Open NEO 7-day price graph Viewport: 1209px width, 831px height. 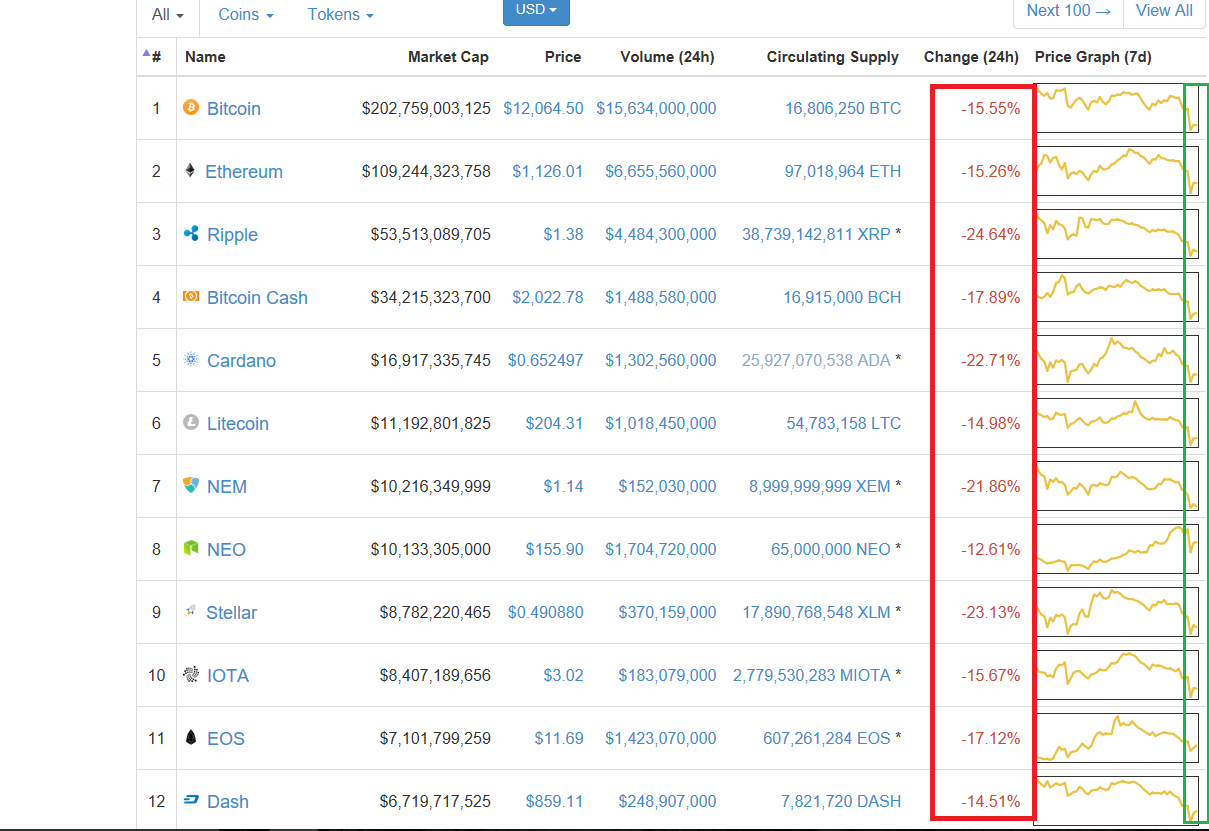point(1116,549)
